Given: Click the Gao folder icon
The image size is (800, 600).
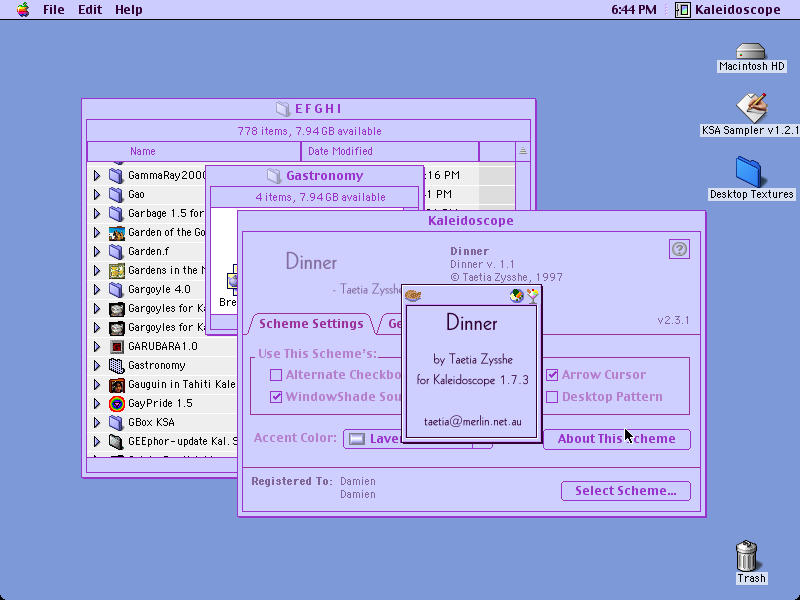Looking at the screenshot, I should click(x=116, y=194).
